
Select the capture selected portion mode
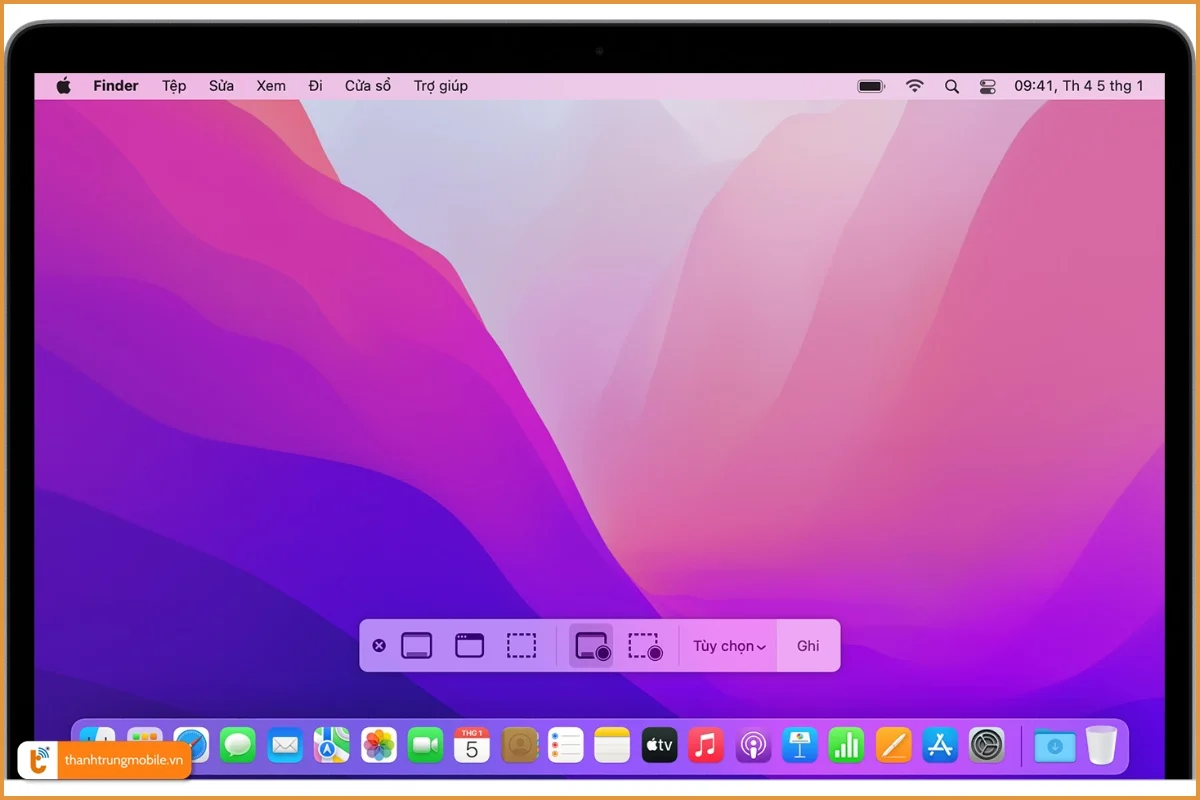521,645
